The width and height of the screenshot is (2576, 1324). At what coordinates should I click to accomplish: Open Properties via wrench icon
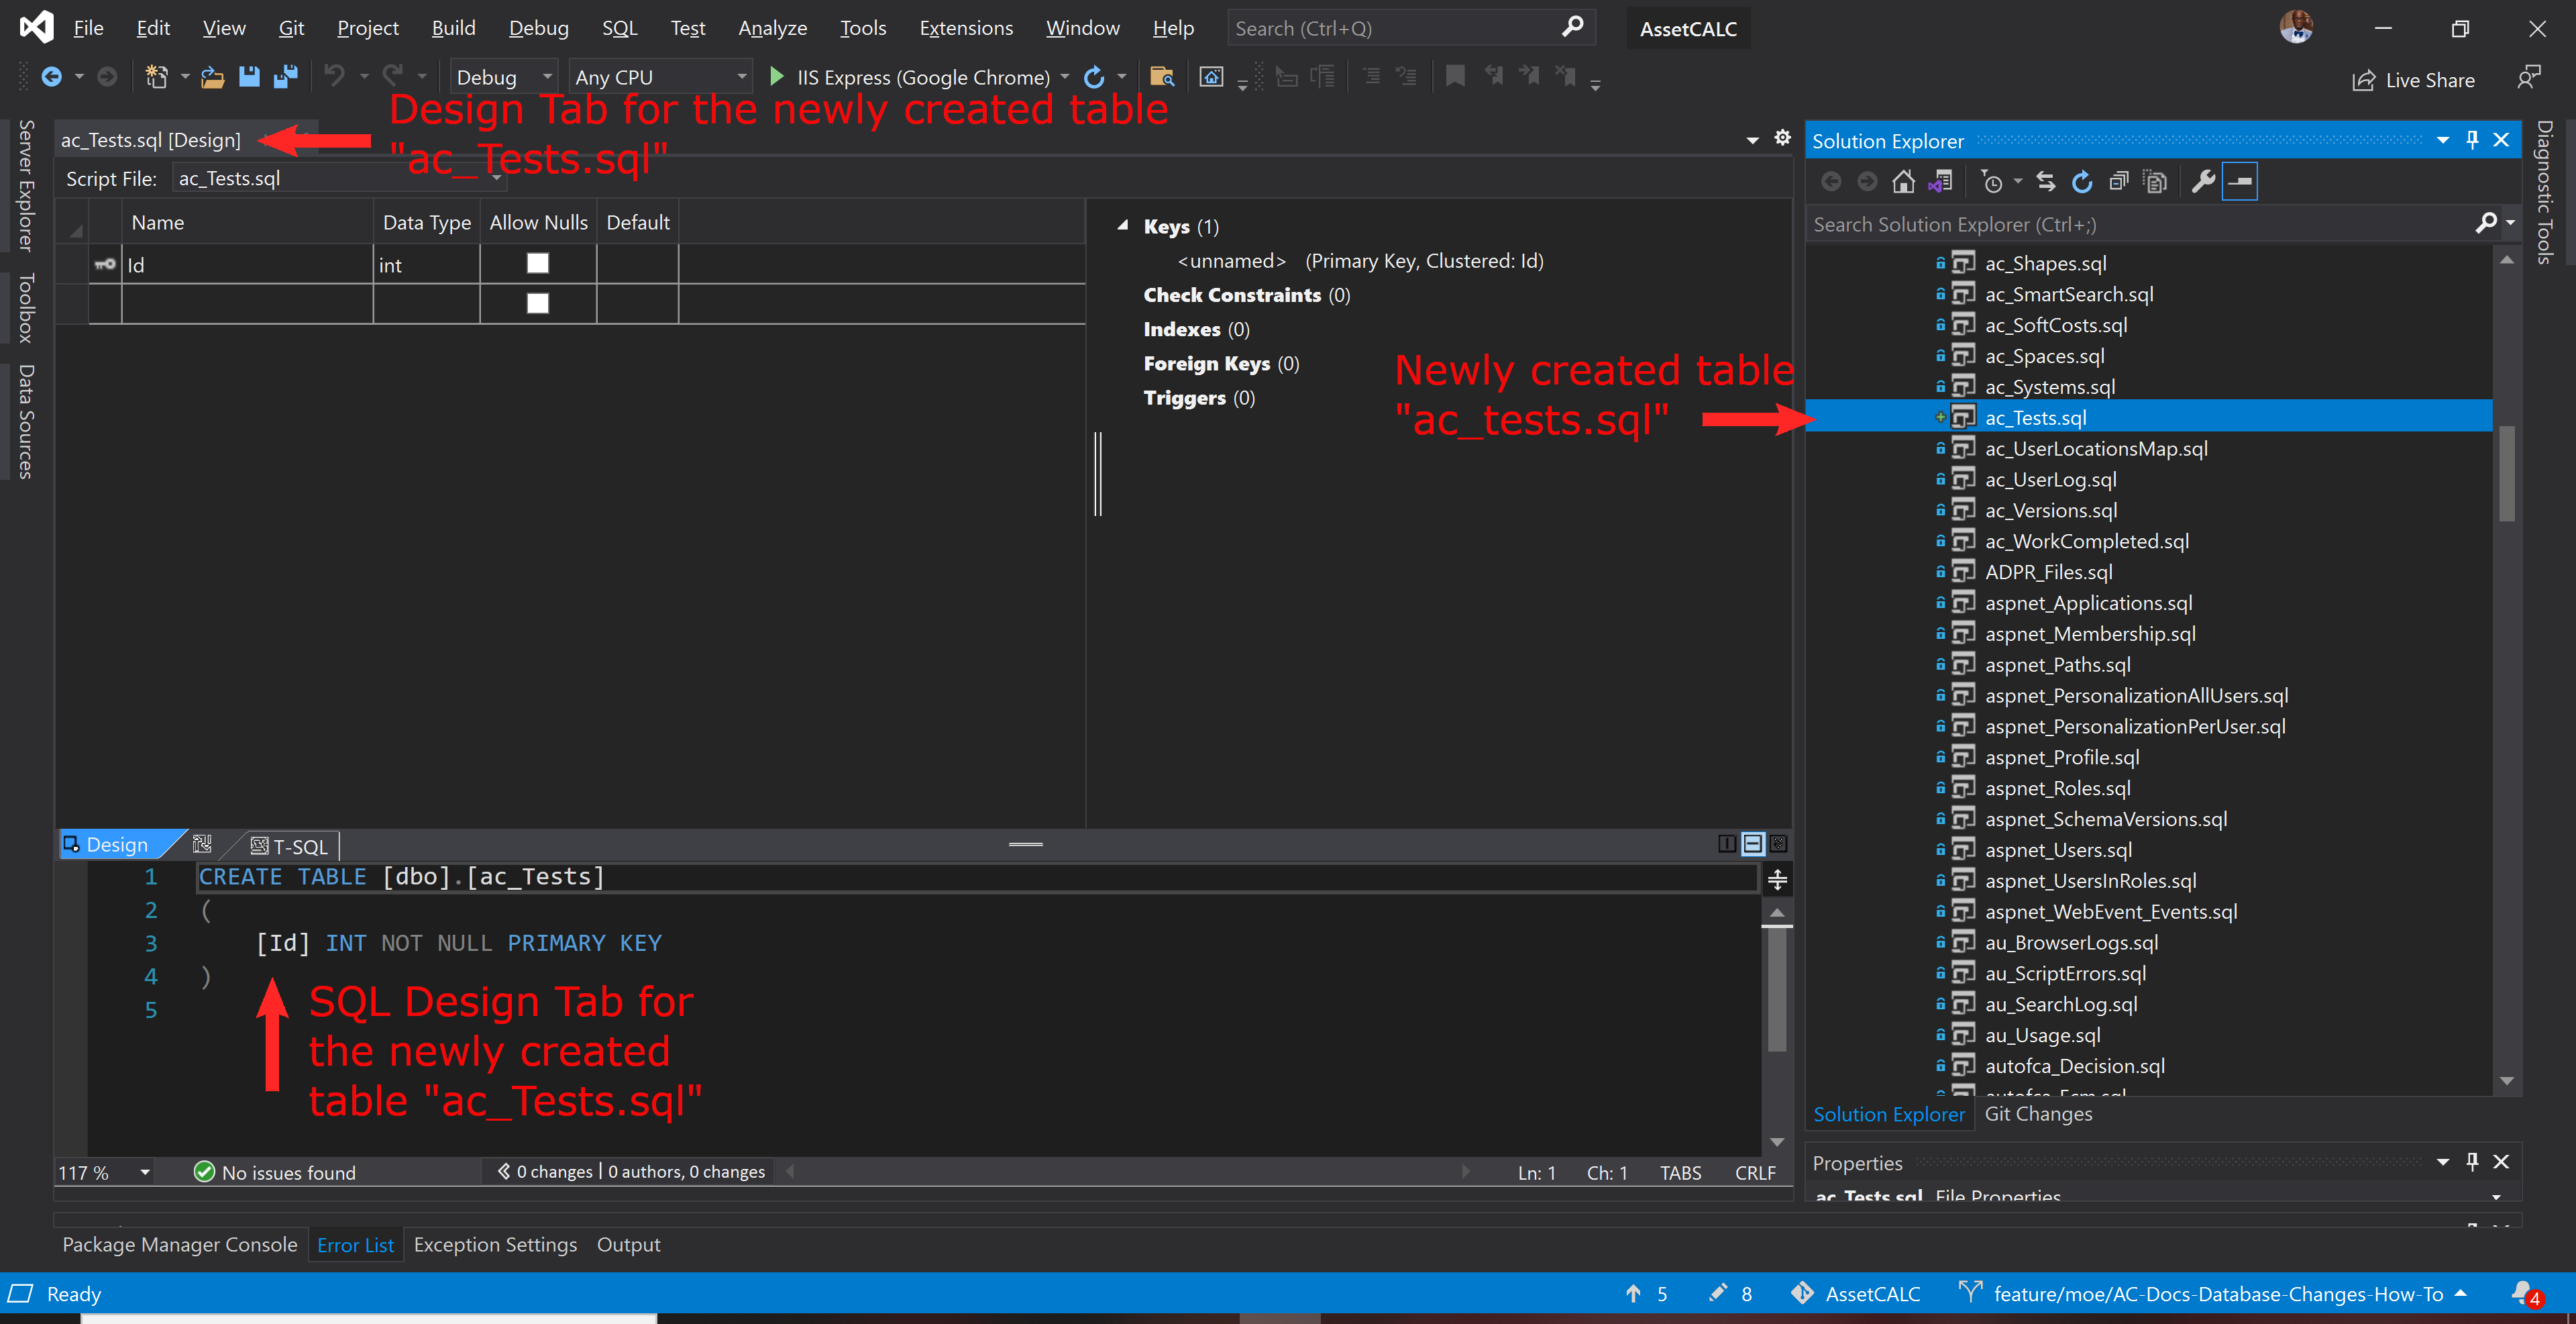tap(2203, 182)
